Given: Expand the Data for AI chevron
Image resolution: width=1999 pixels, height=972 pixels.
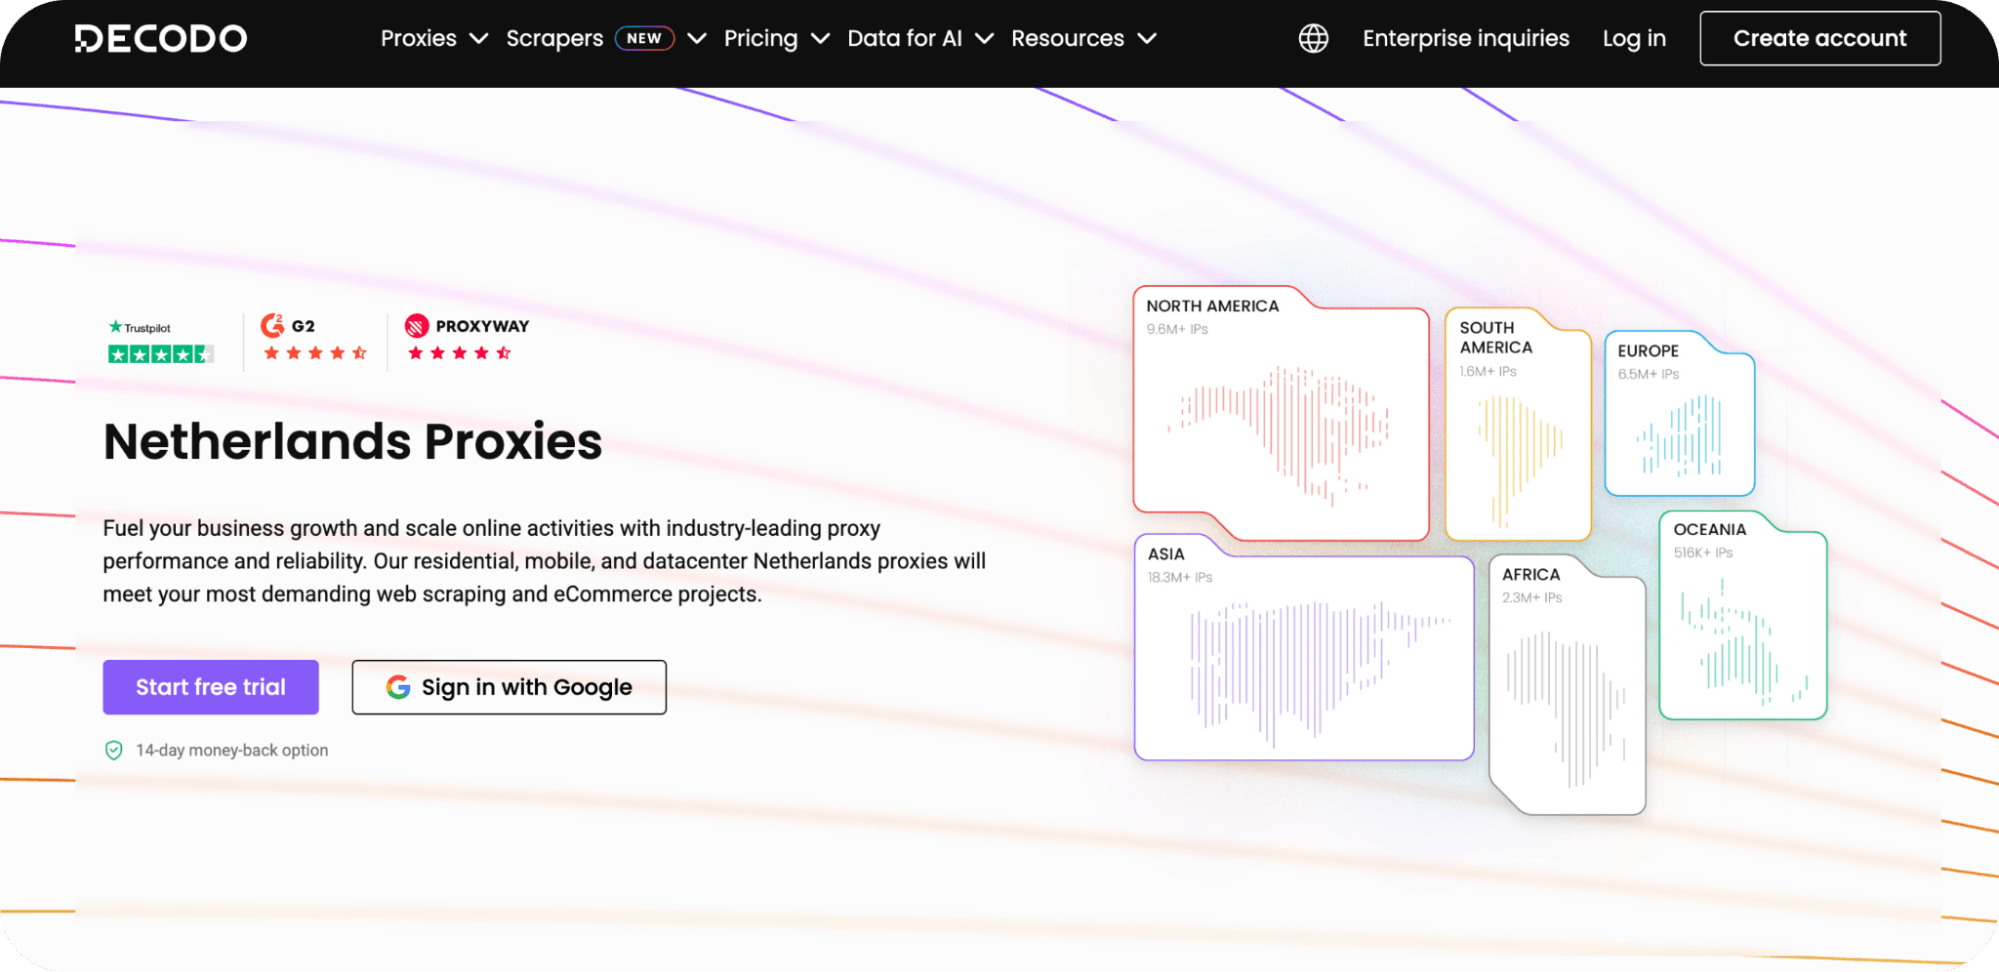Looking at the screenshot, I should tap(984, 38).
